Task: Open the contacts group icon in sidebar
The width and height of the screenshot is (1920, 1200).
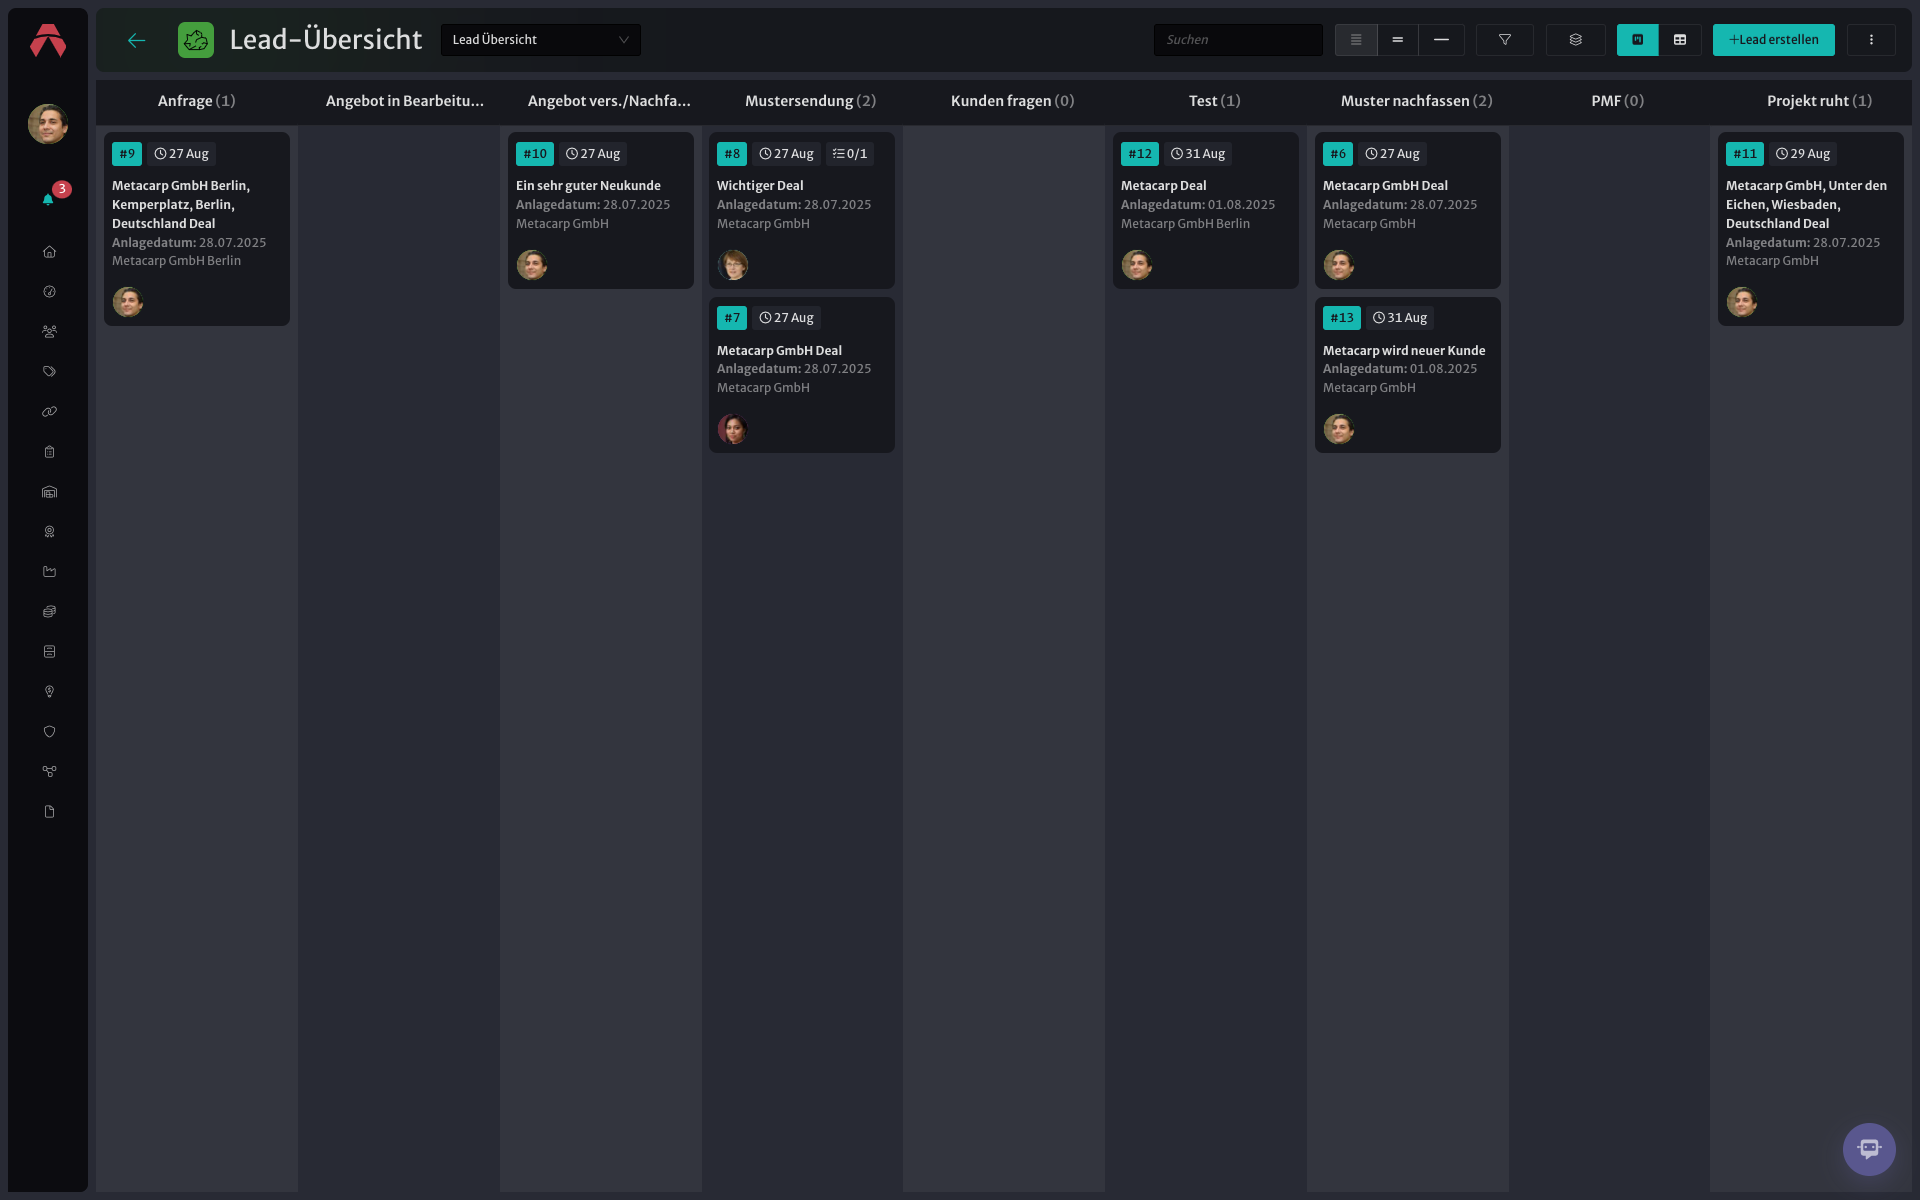Action: (49, 332)
